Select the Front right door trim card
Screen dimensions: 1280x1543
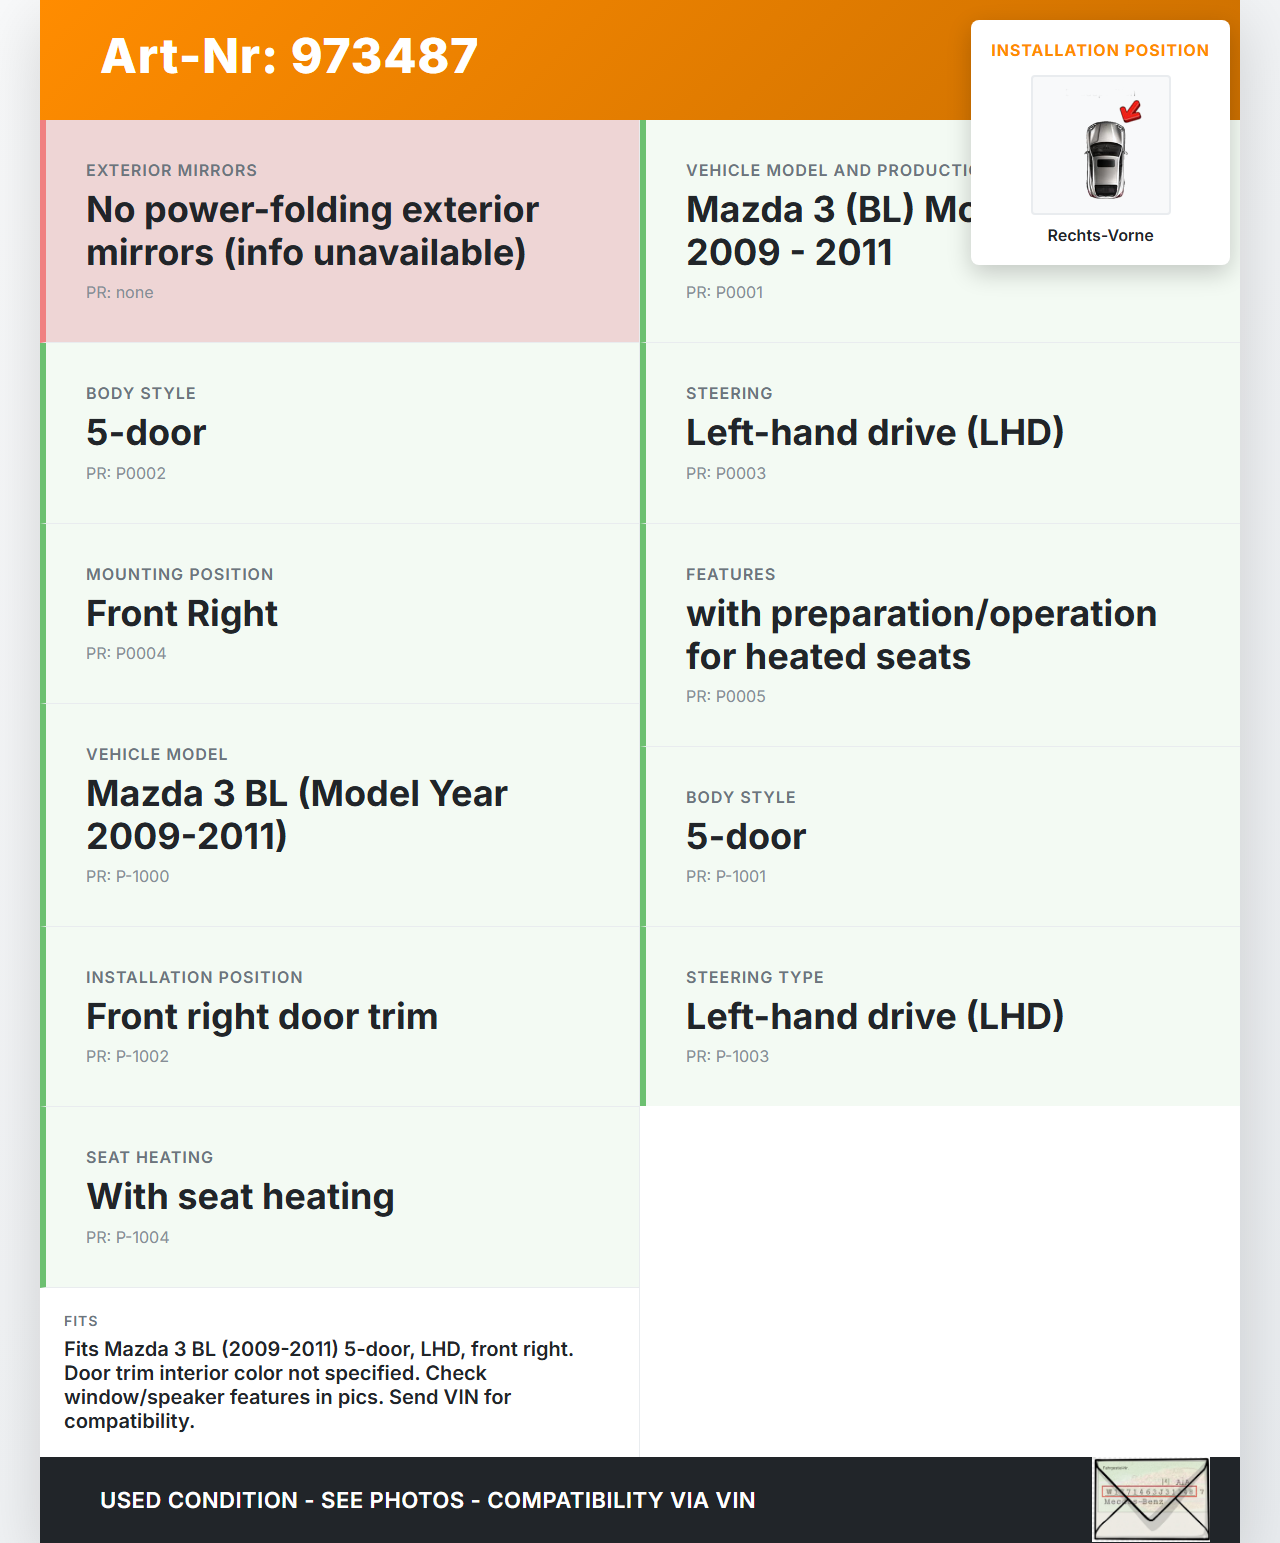coord(341,1017)
